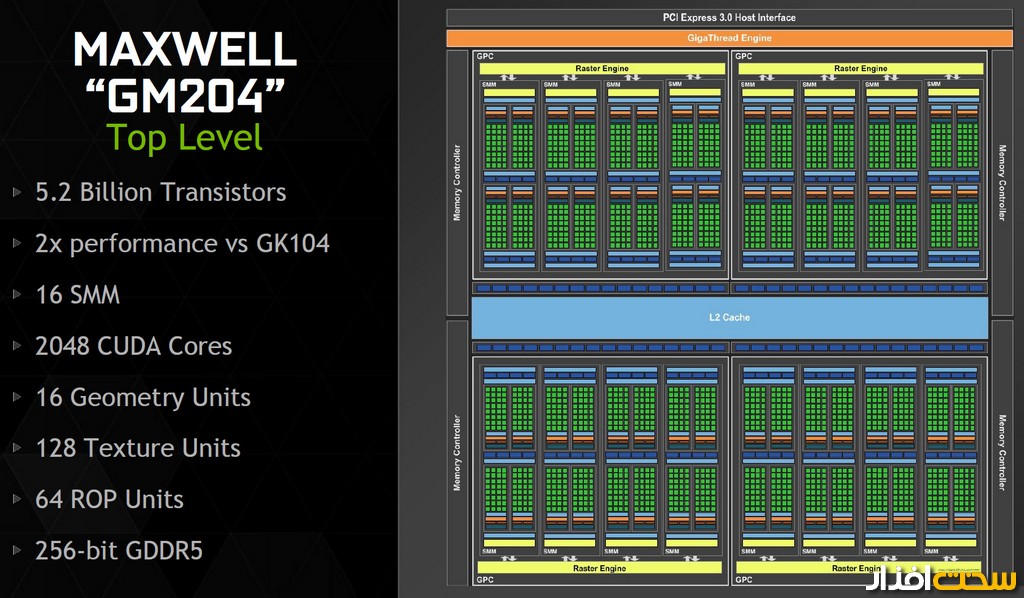Viewport: 1024px width, 598px height.
Task: Click the MAXWELL title text
Action: [x=185, y=50]
